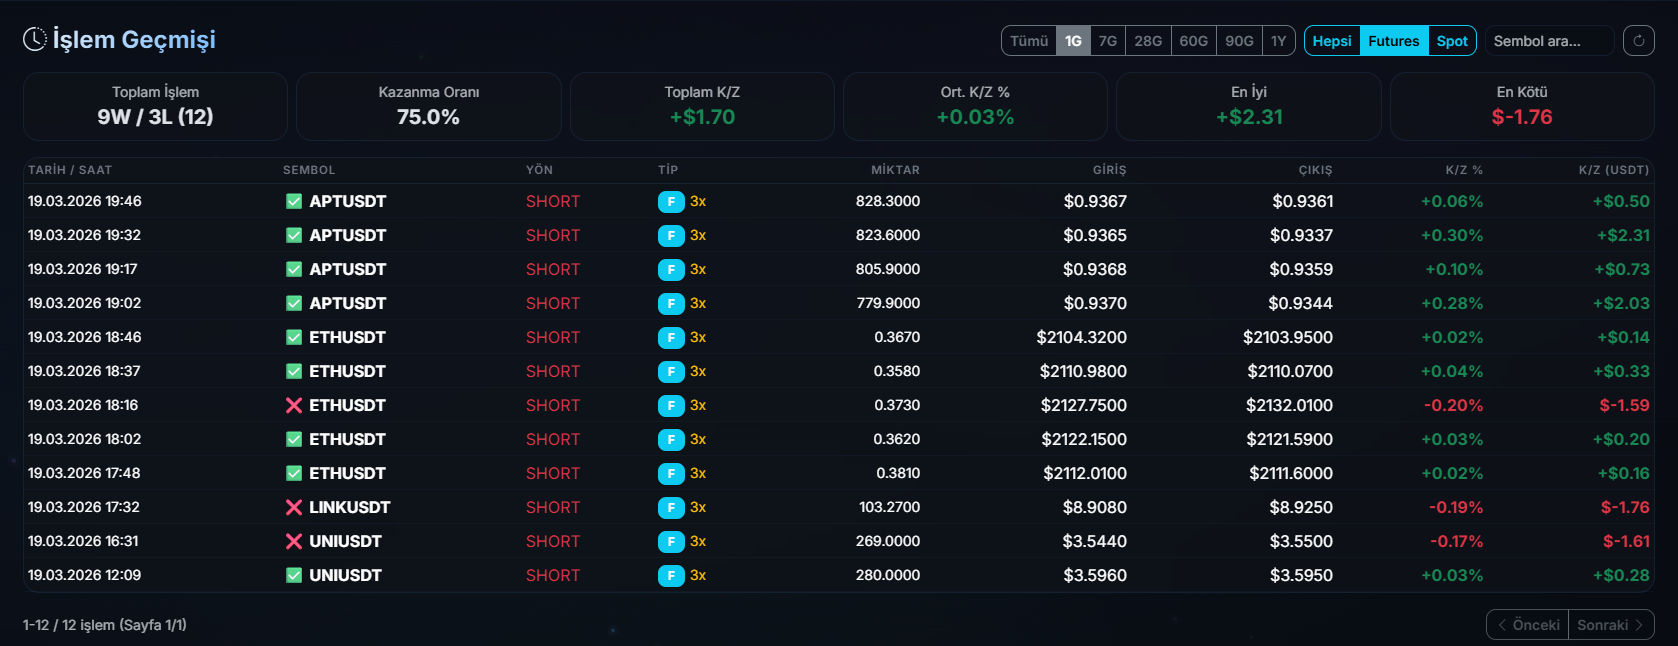Click F futures badge on 19:17 row
Viewport: 1678px width, 646px height.
click(x=671, y=269)
